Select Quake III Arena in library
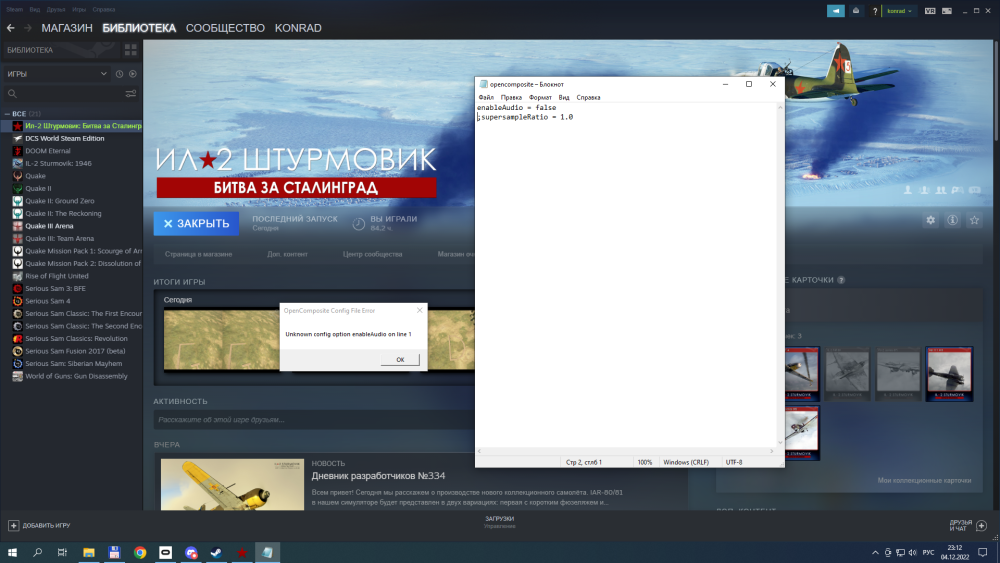The width and height of the screenshot is (1000, 563). pyautogui.click(x=49, y=226)
